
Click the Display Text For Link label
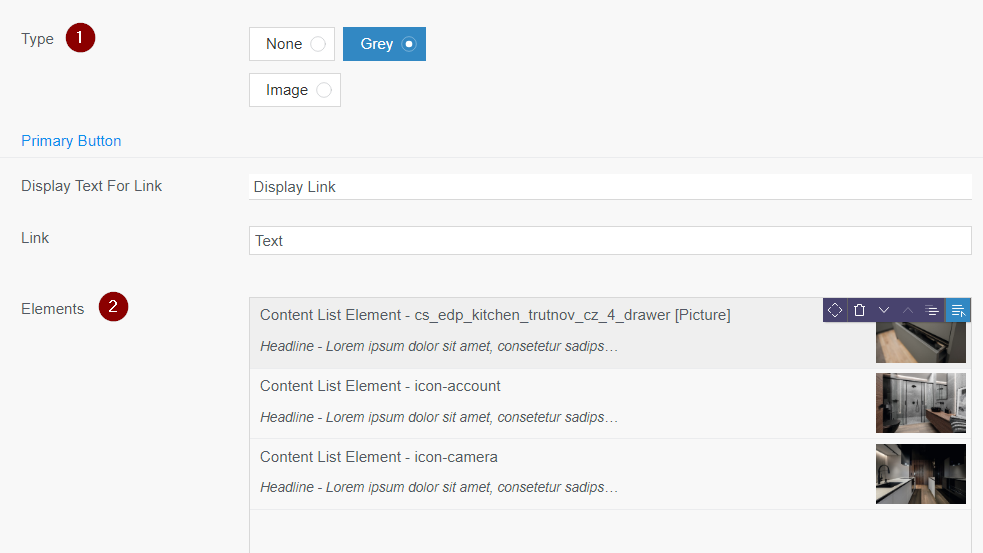tap(92, 186)
